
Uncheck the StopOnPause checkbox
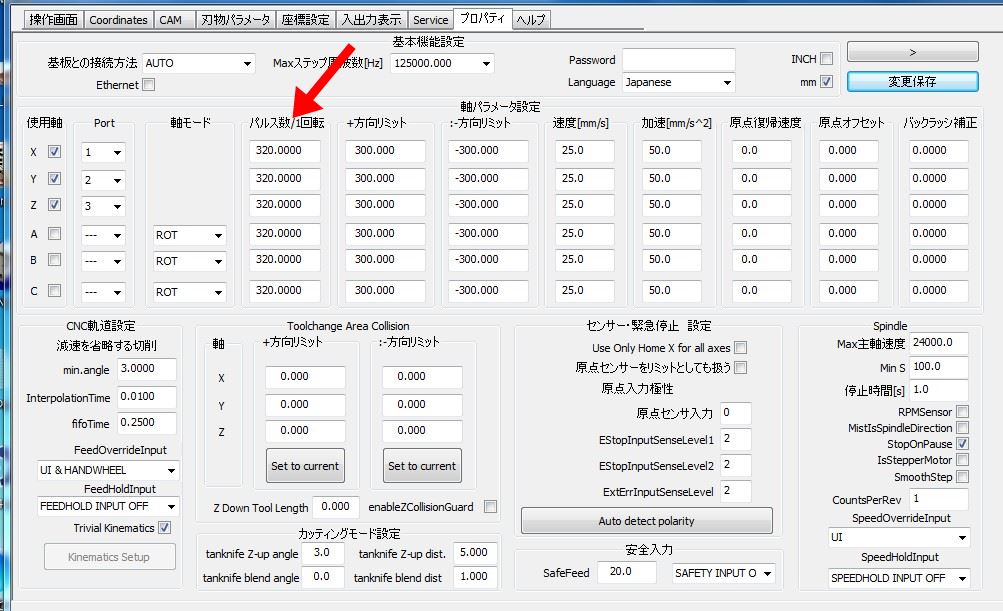point(962,444)
